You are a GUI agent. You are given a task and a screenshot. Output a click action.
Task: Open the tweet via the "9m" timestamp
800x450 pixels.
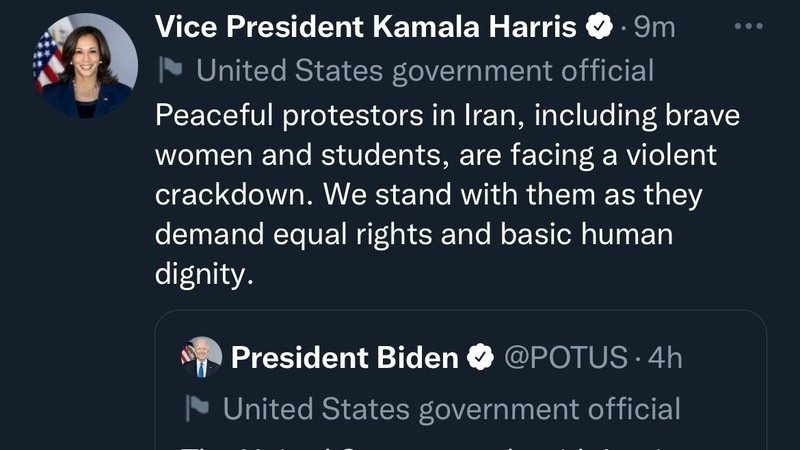point(655,28)
